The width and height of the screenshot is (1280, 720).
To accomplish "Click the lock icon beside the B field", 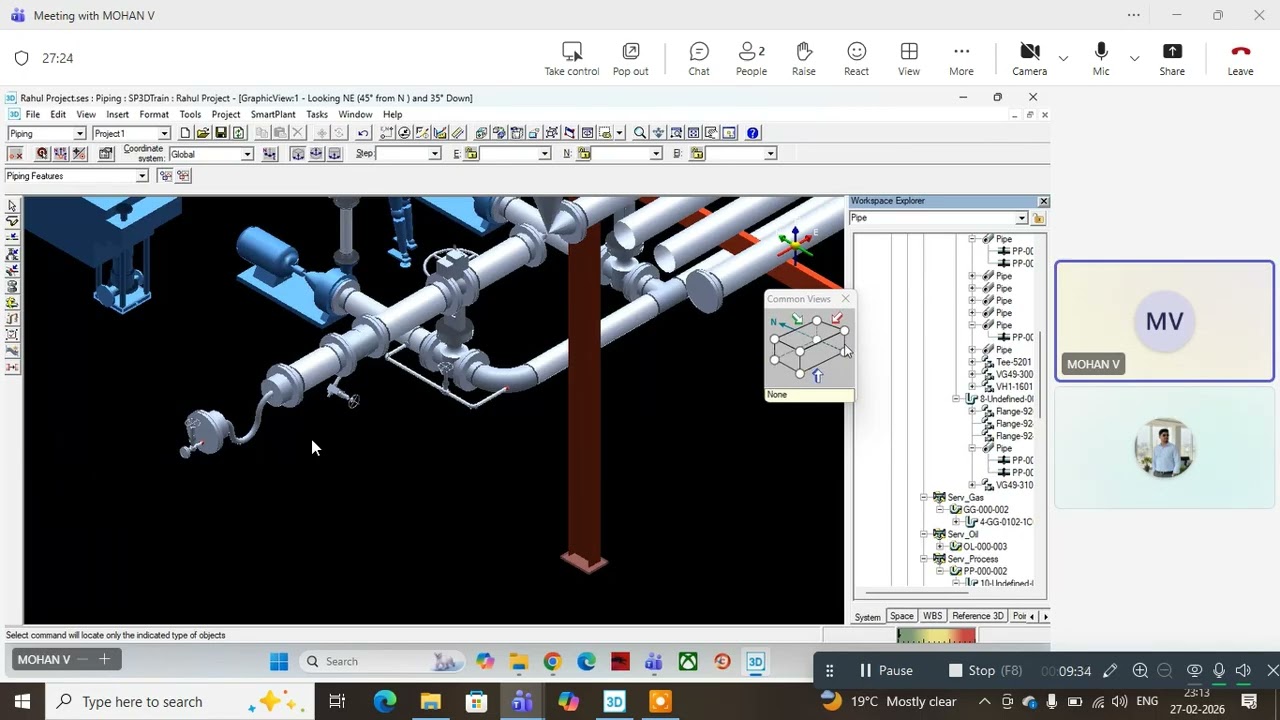I will [697, 154].
